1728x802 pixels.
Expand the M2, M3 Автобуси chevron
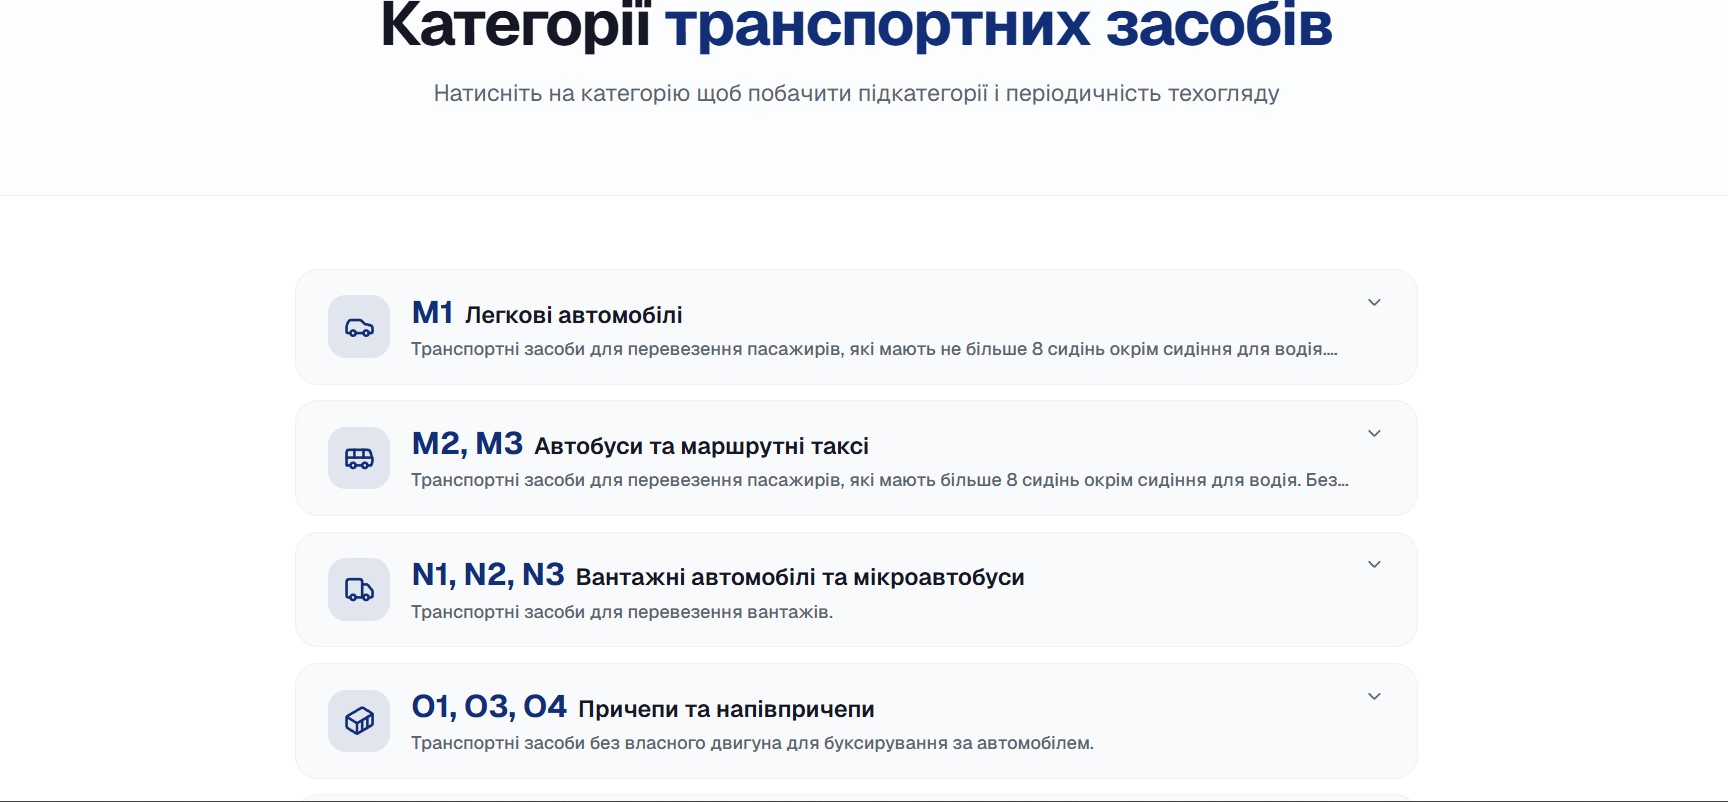click(1374, 433)
